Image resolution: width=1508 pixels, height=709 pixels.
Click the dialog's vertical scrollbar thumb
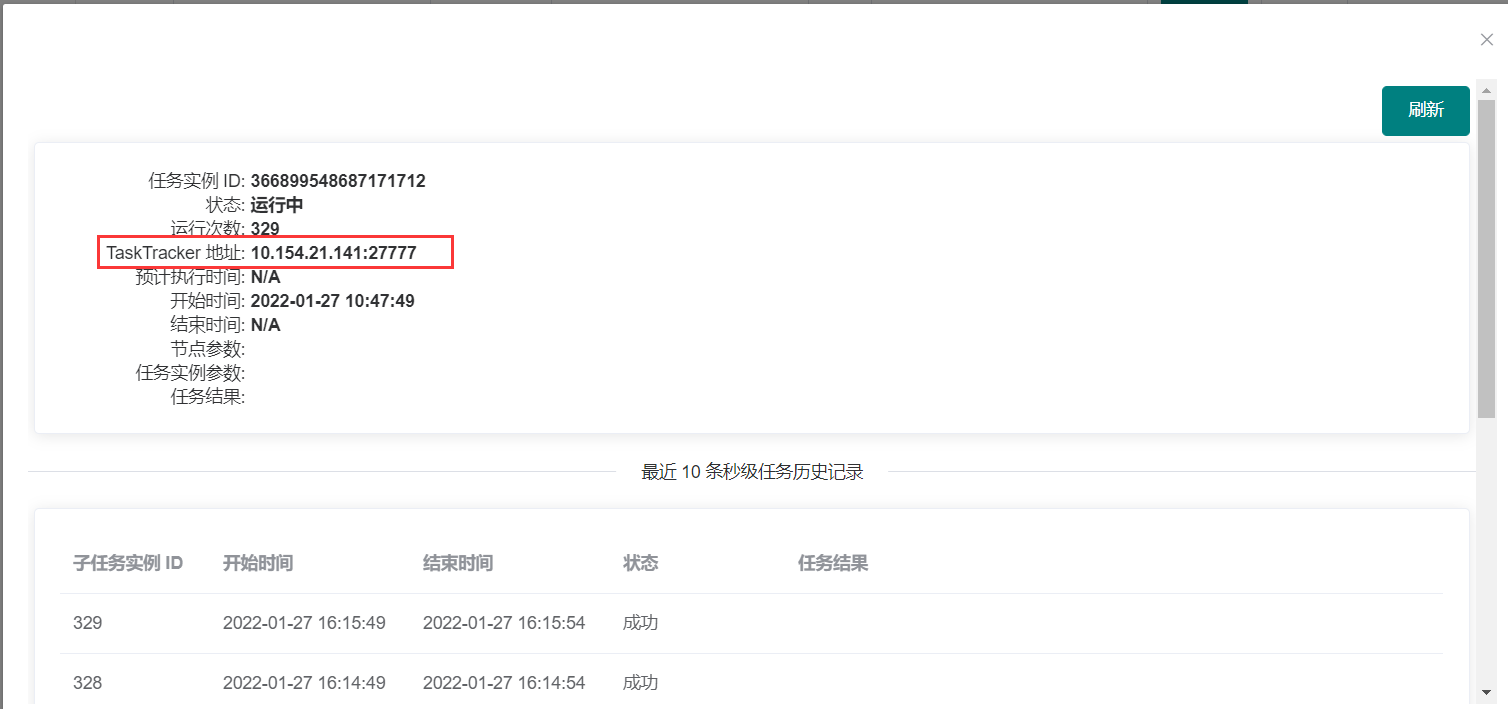1486,258
